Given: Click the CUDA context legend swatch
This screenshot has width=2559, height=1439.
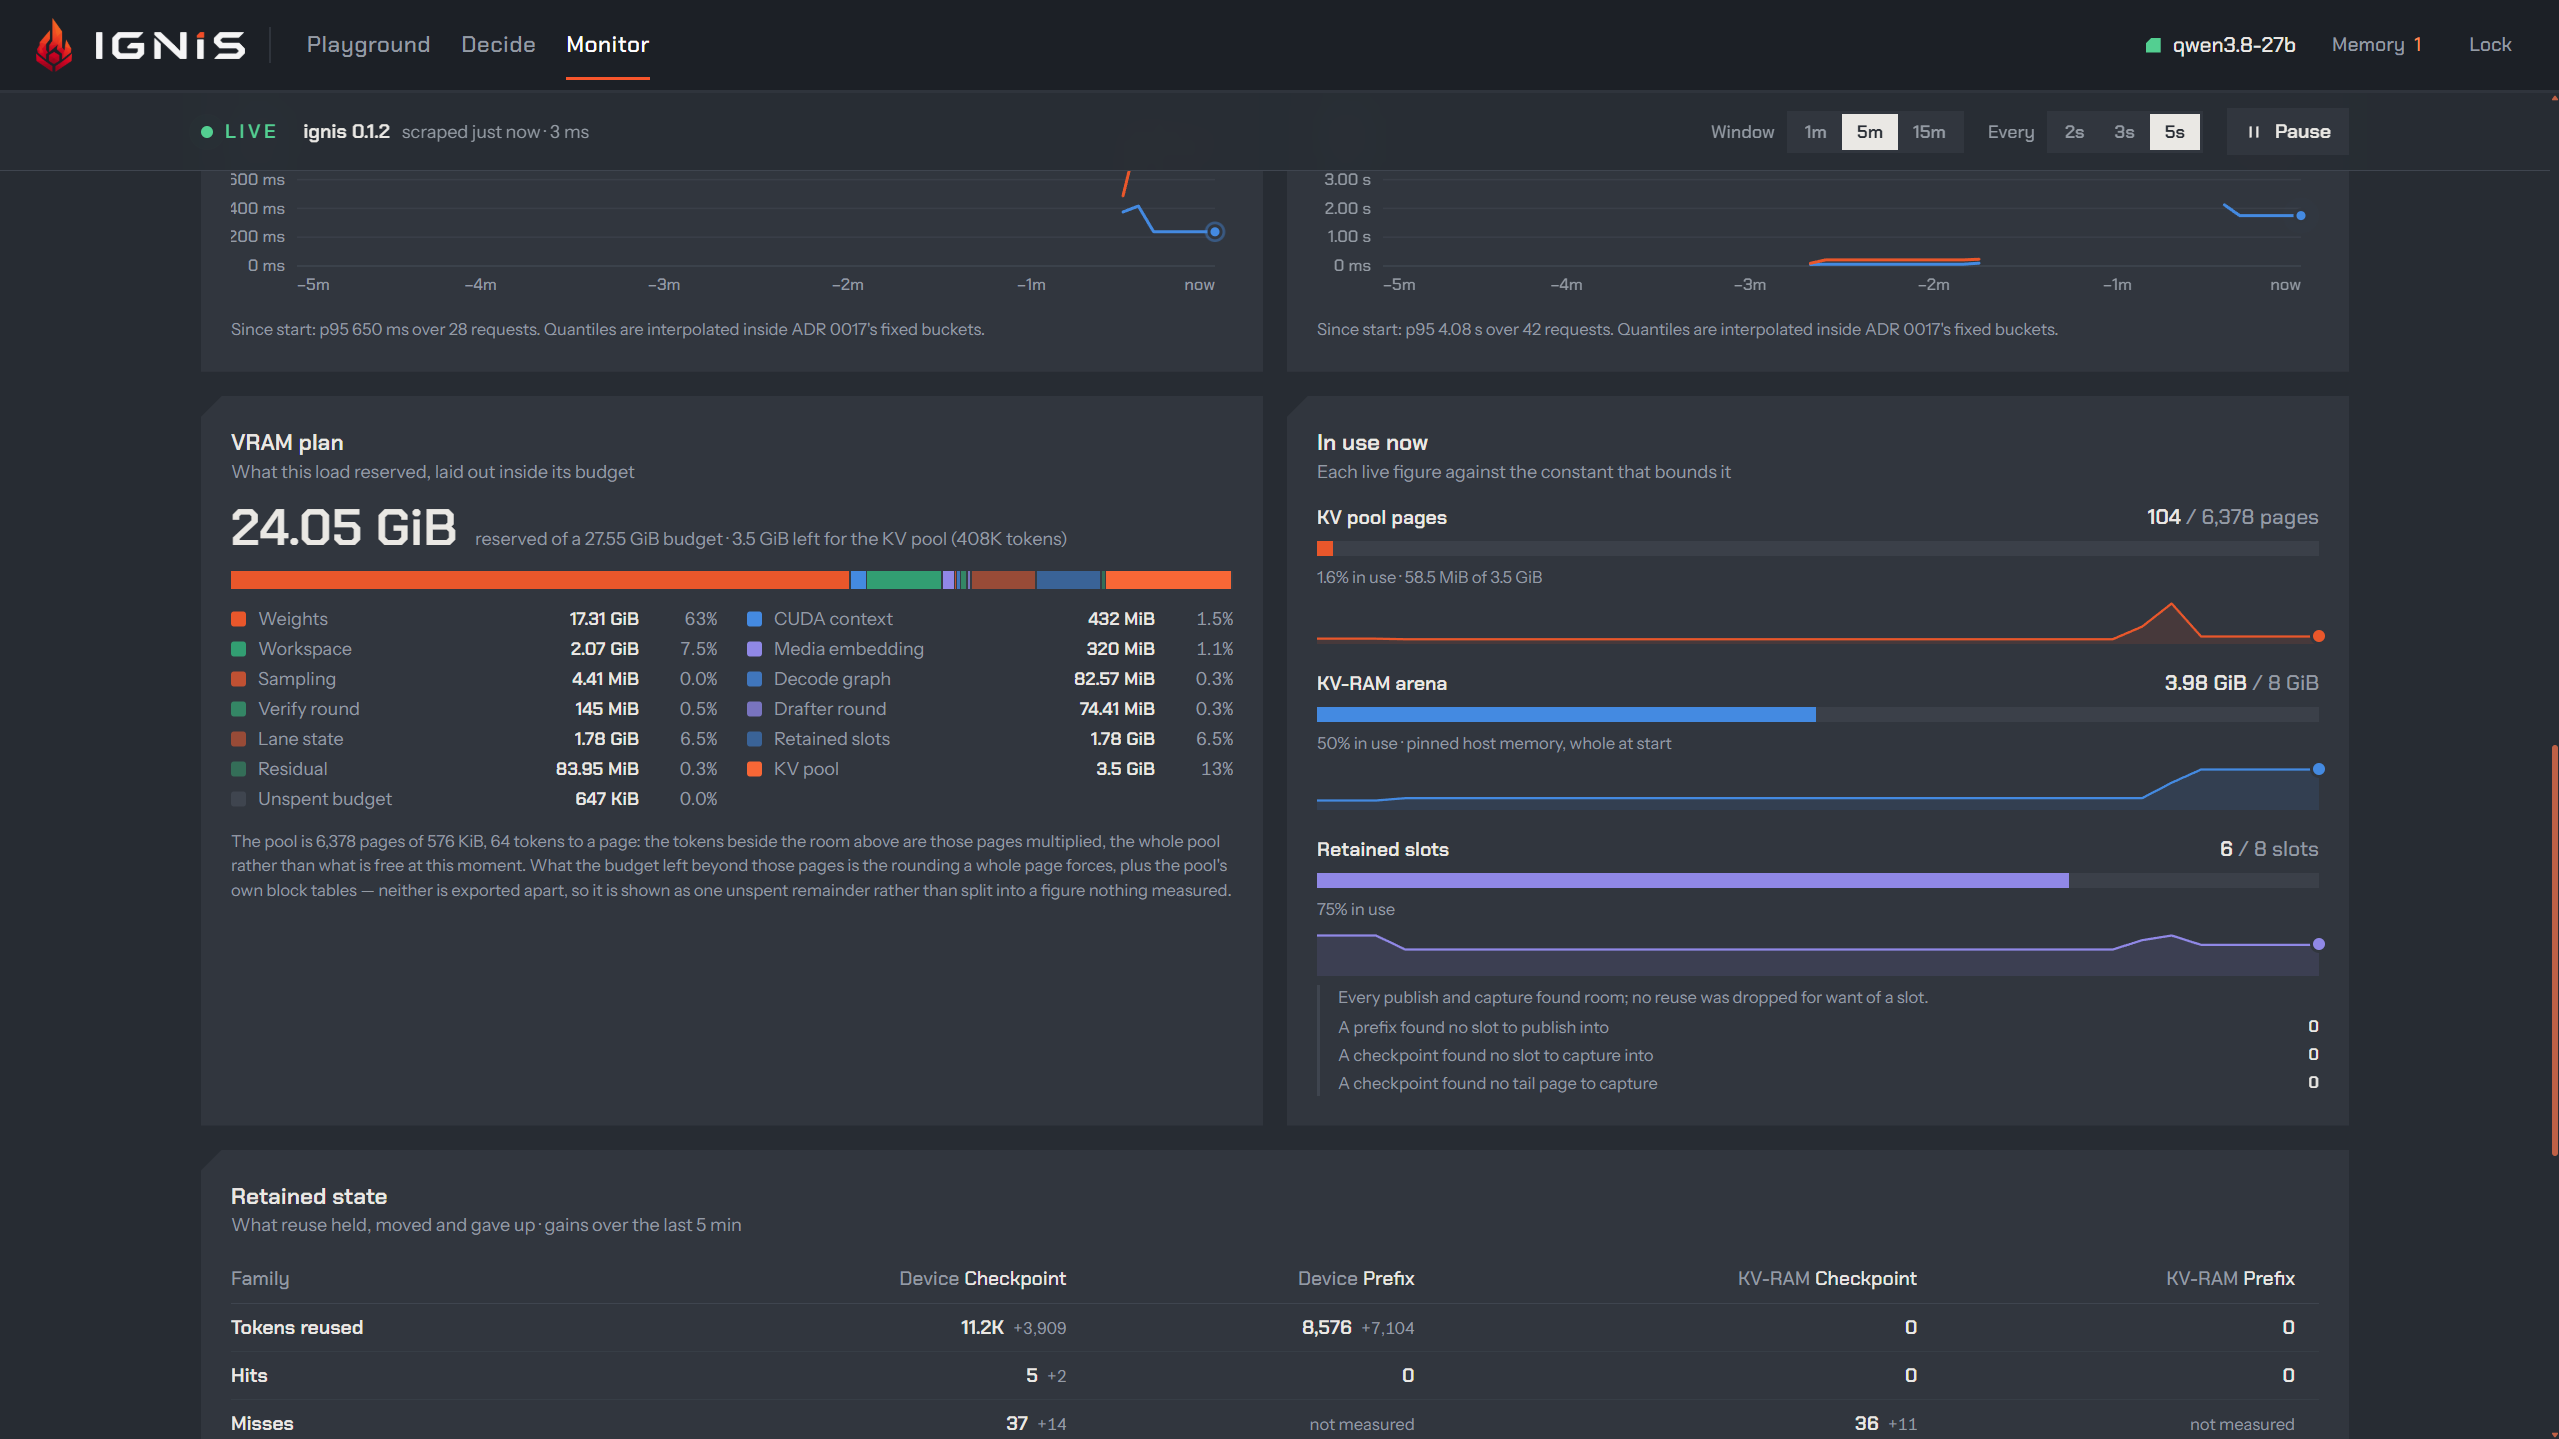Looking at the screenshot, I should click(754, 619).
